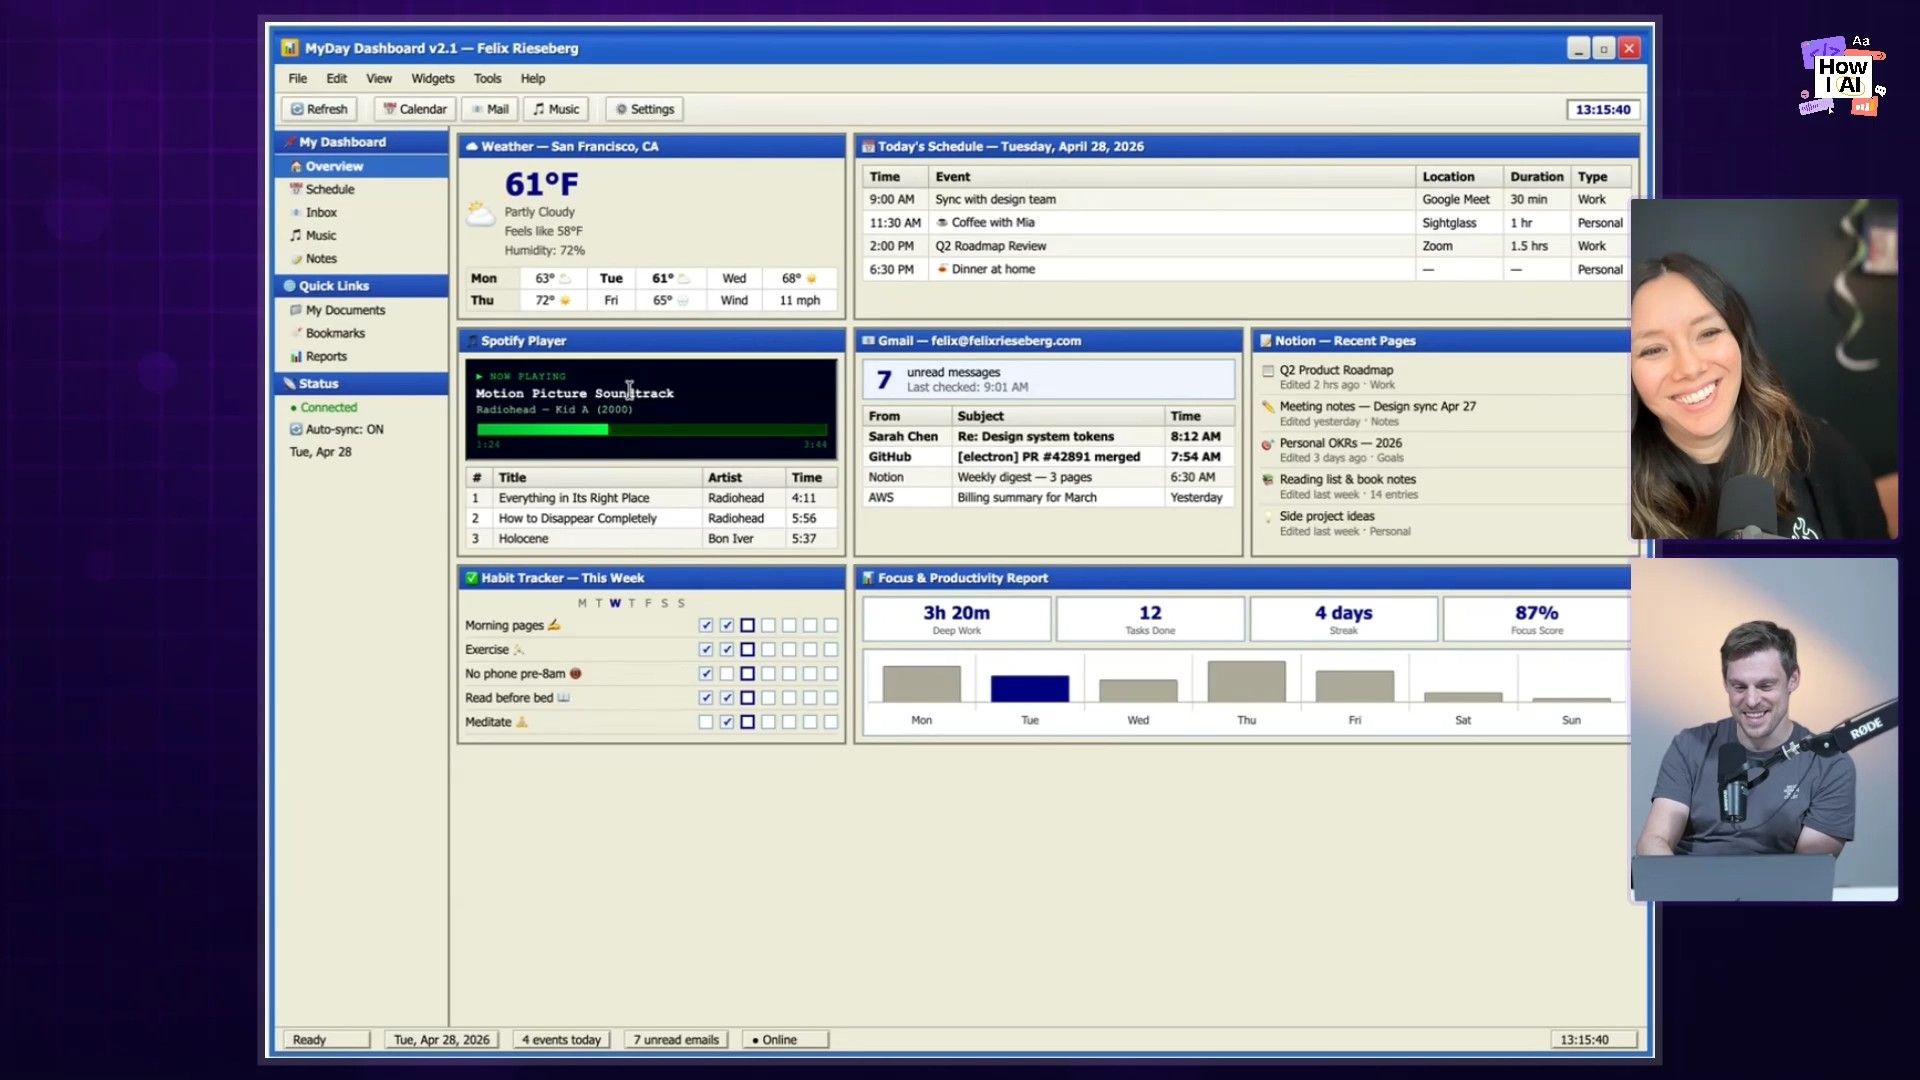Screen dimensions: 1920x1080
Task: Click the Personal OKRs page icon
Action: click(1267, 444)
